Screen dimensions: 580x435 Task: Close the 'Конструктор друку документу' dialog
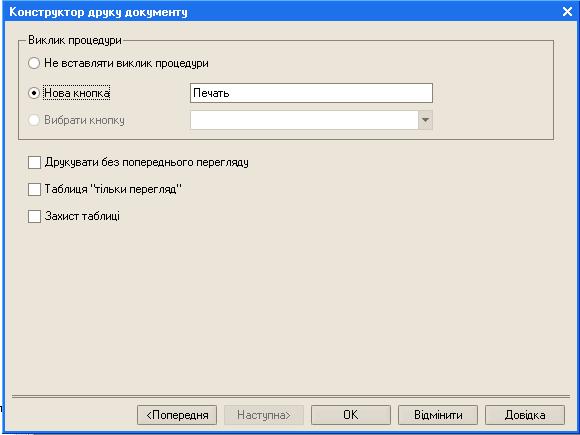coord(567,12)
